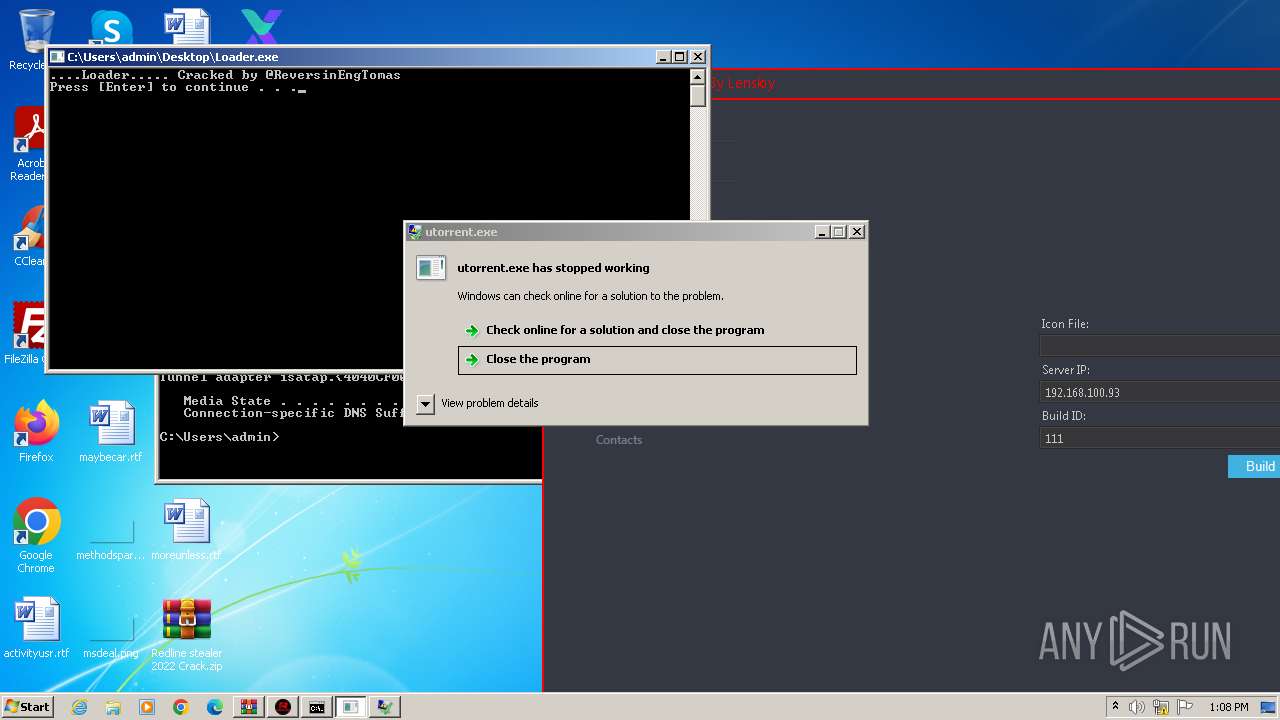Image resolution: width=1280 pixels, height=720 pixels.
Task: Click the Build button in builder panel
Action: point(1254,466)
